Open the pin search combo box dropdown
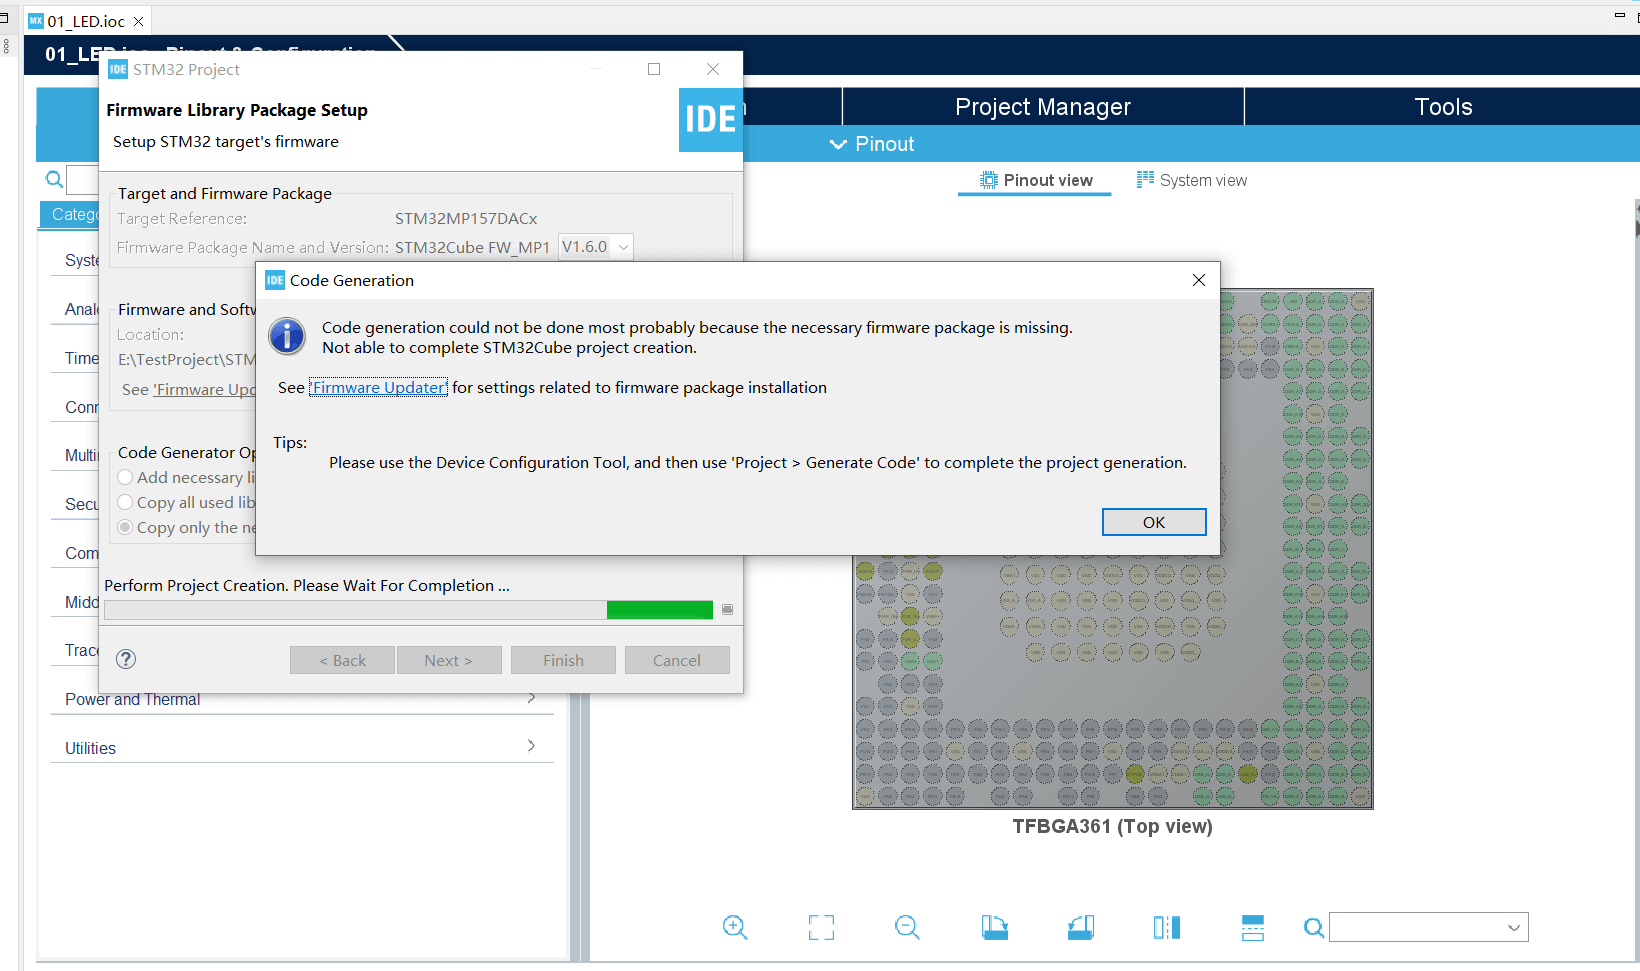The width and height of the screenshot is (1640, 971). (x=1514, y=927)
